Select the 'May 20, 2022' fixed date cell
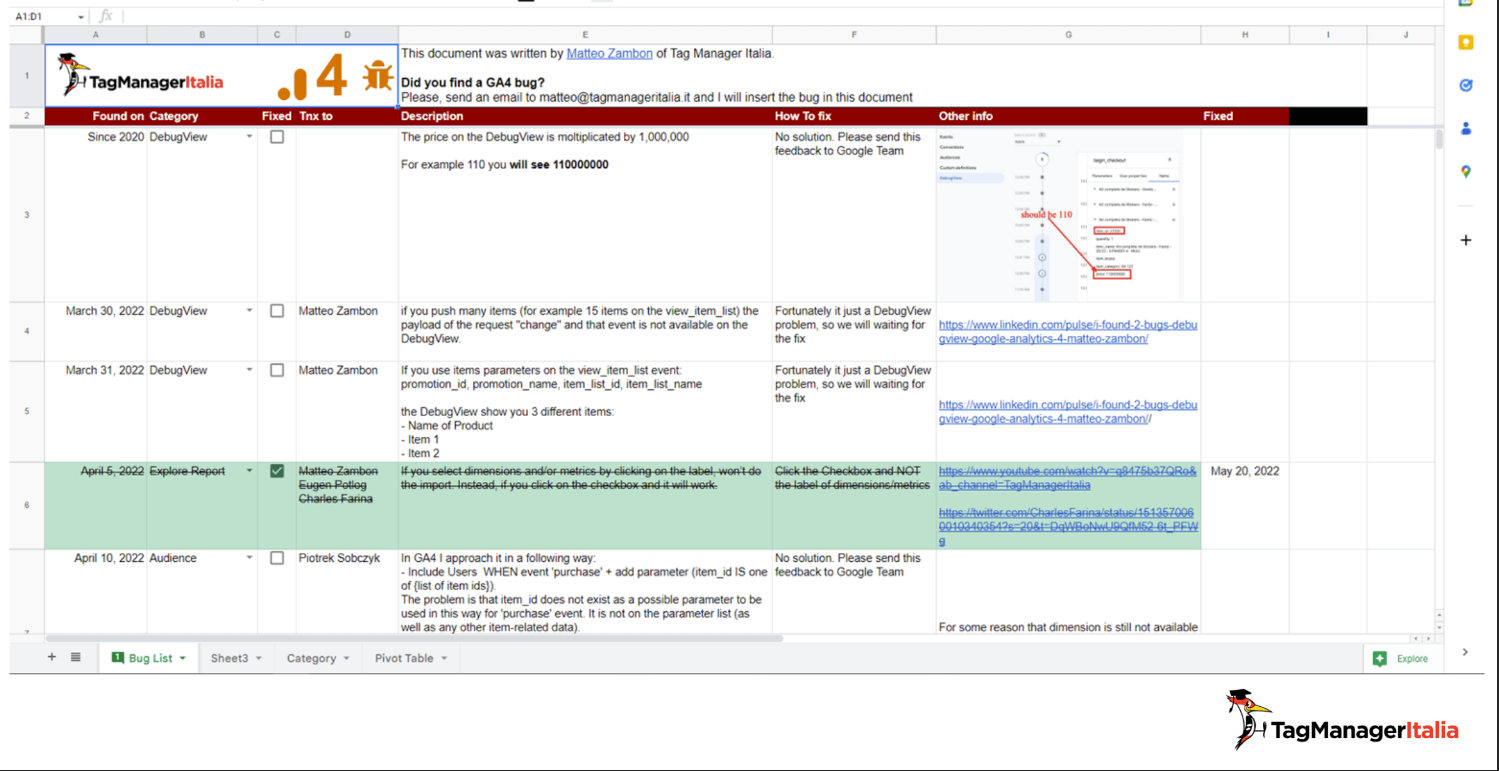This screenshot has height=771, width=1499. point(1245,505)
